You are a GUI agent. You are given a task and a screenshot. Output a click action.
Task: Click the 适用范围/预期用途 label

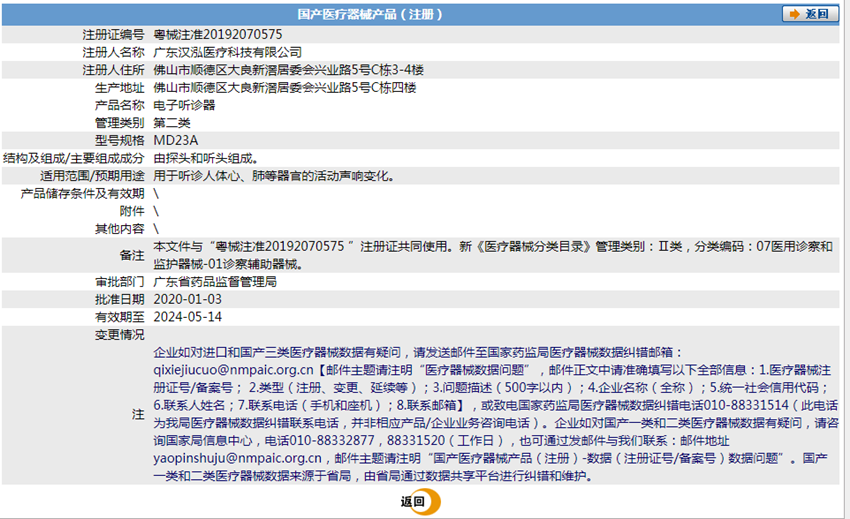92,176
